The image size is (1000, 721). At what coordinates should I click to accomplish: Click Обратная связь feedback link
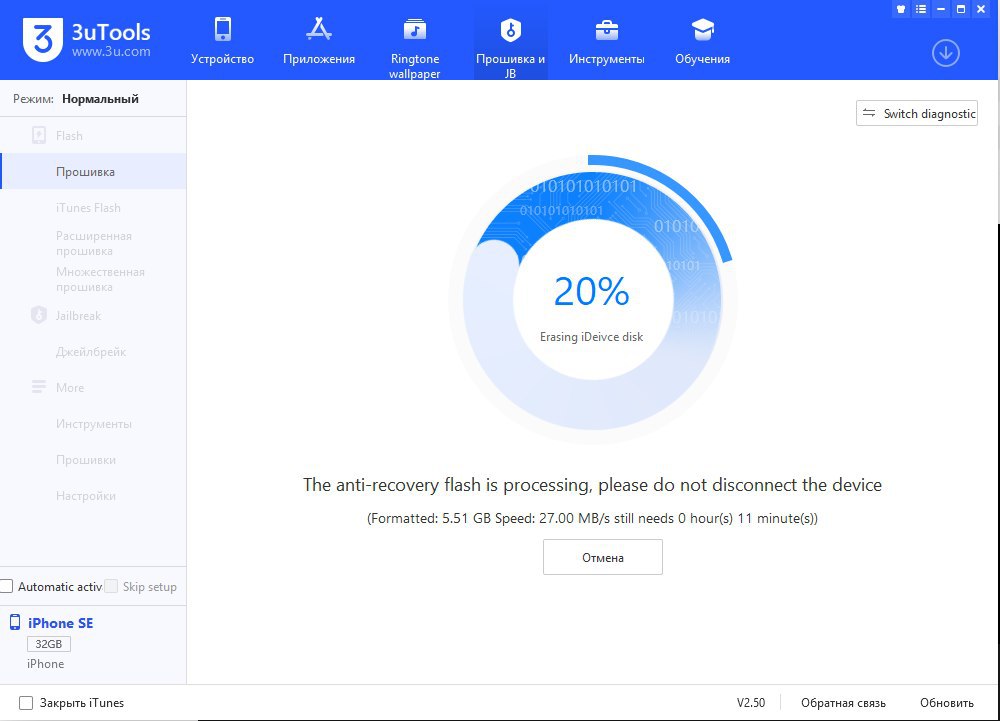point(843,703)
